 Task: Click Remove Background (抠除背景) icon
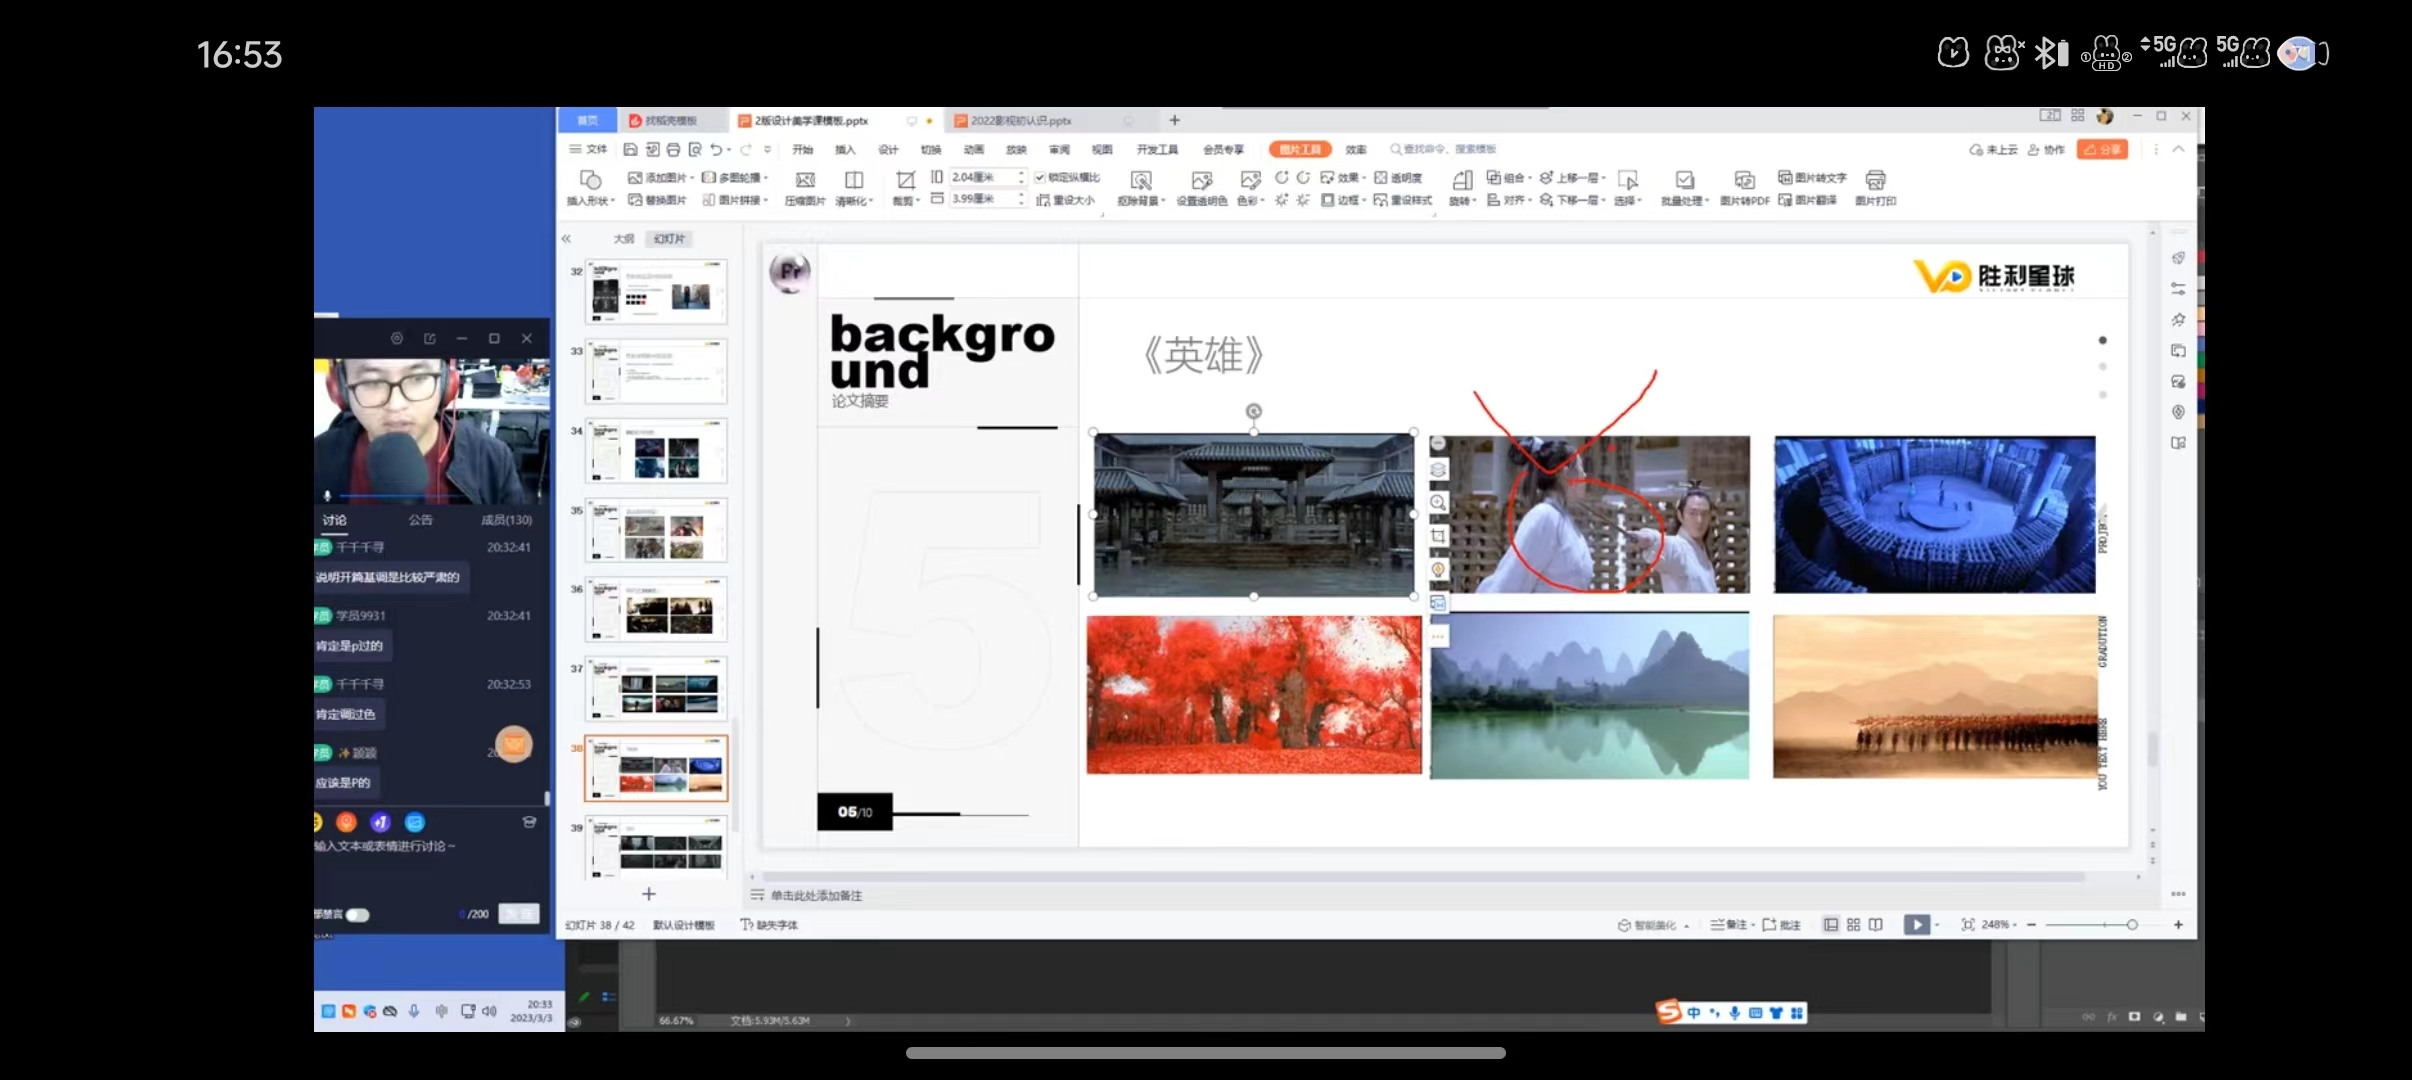click(x=1140, y=181)
